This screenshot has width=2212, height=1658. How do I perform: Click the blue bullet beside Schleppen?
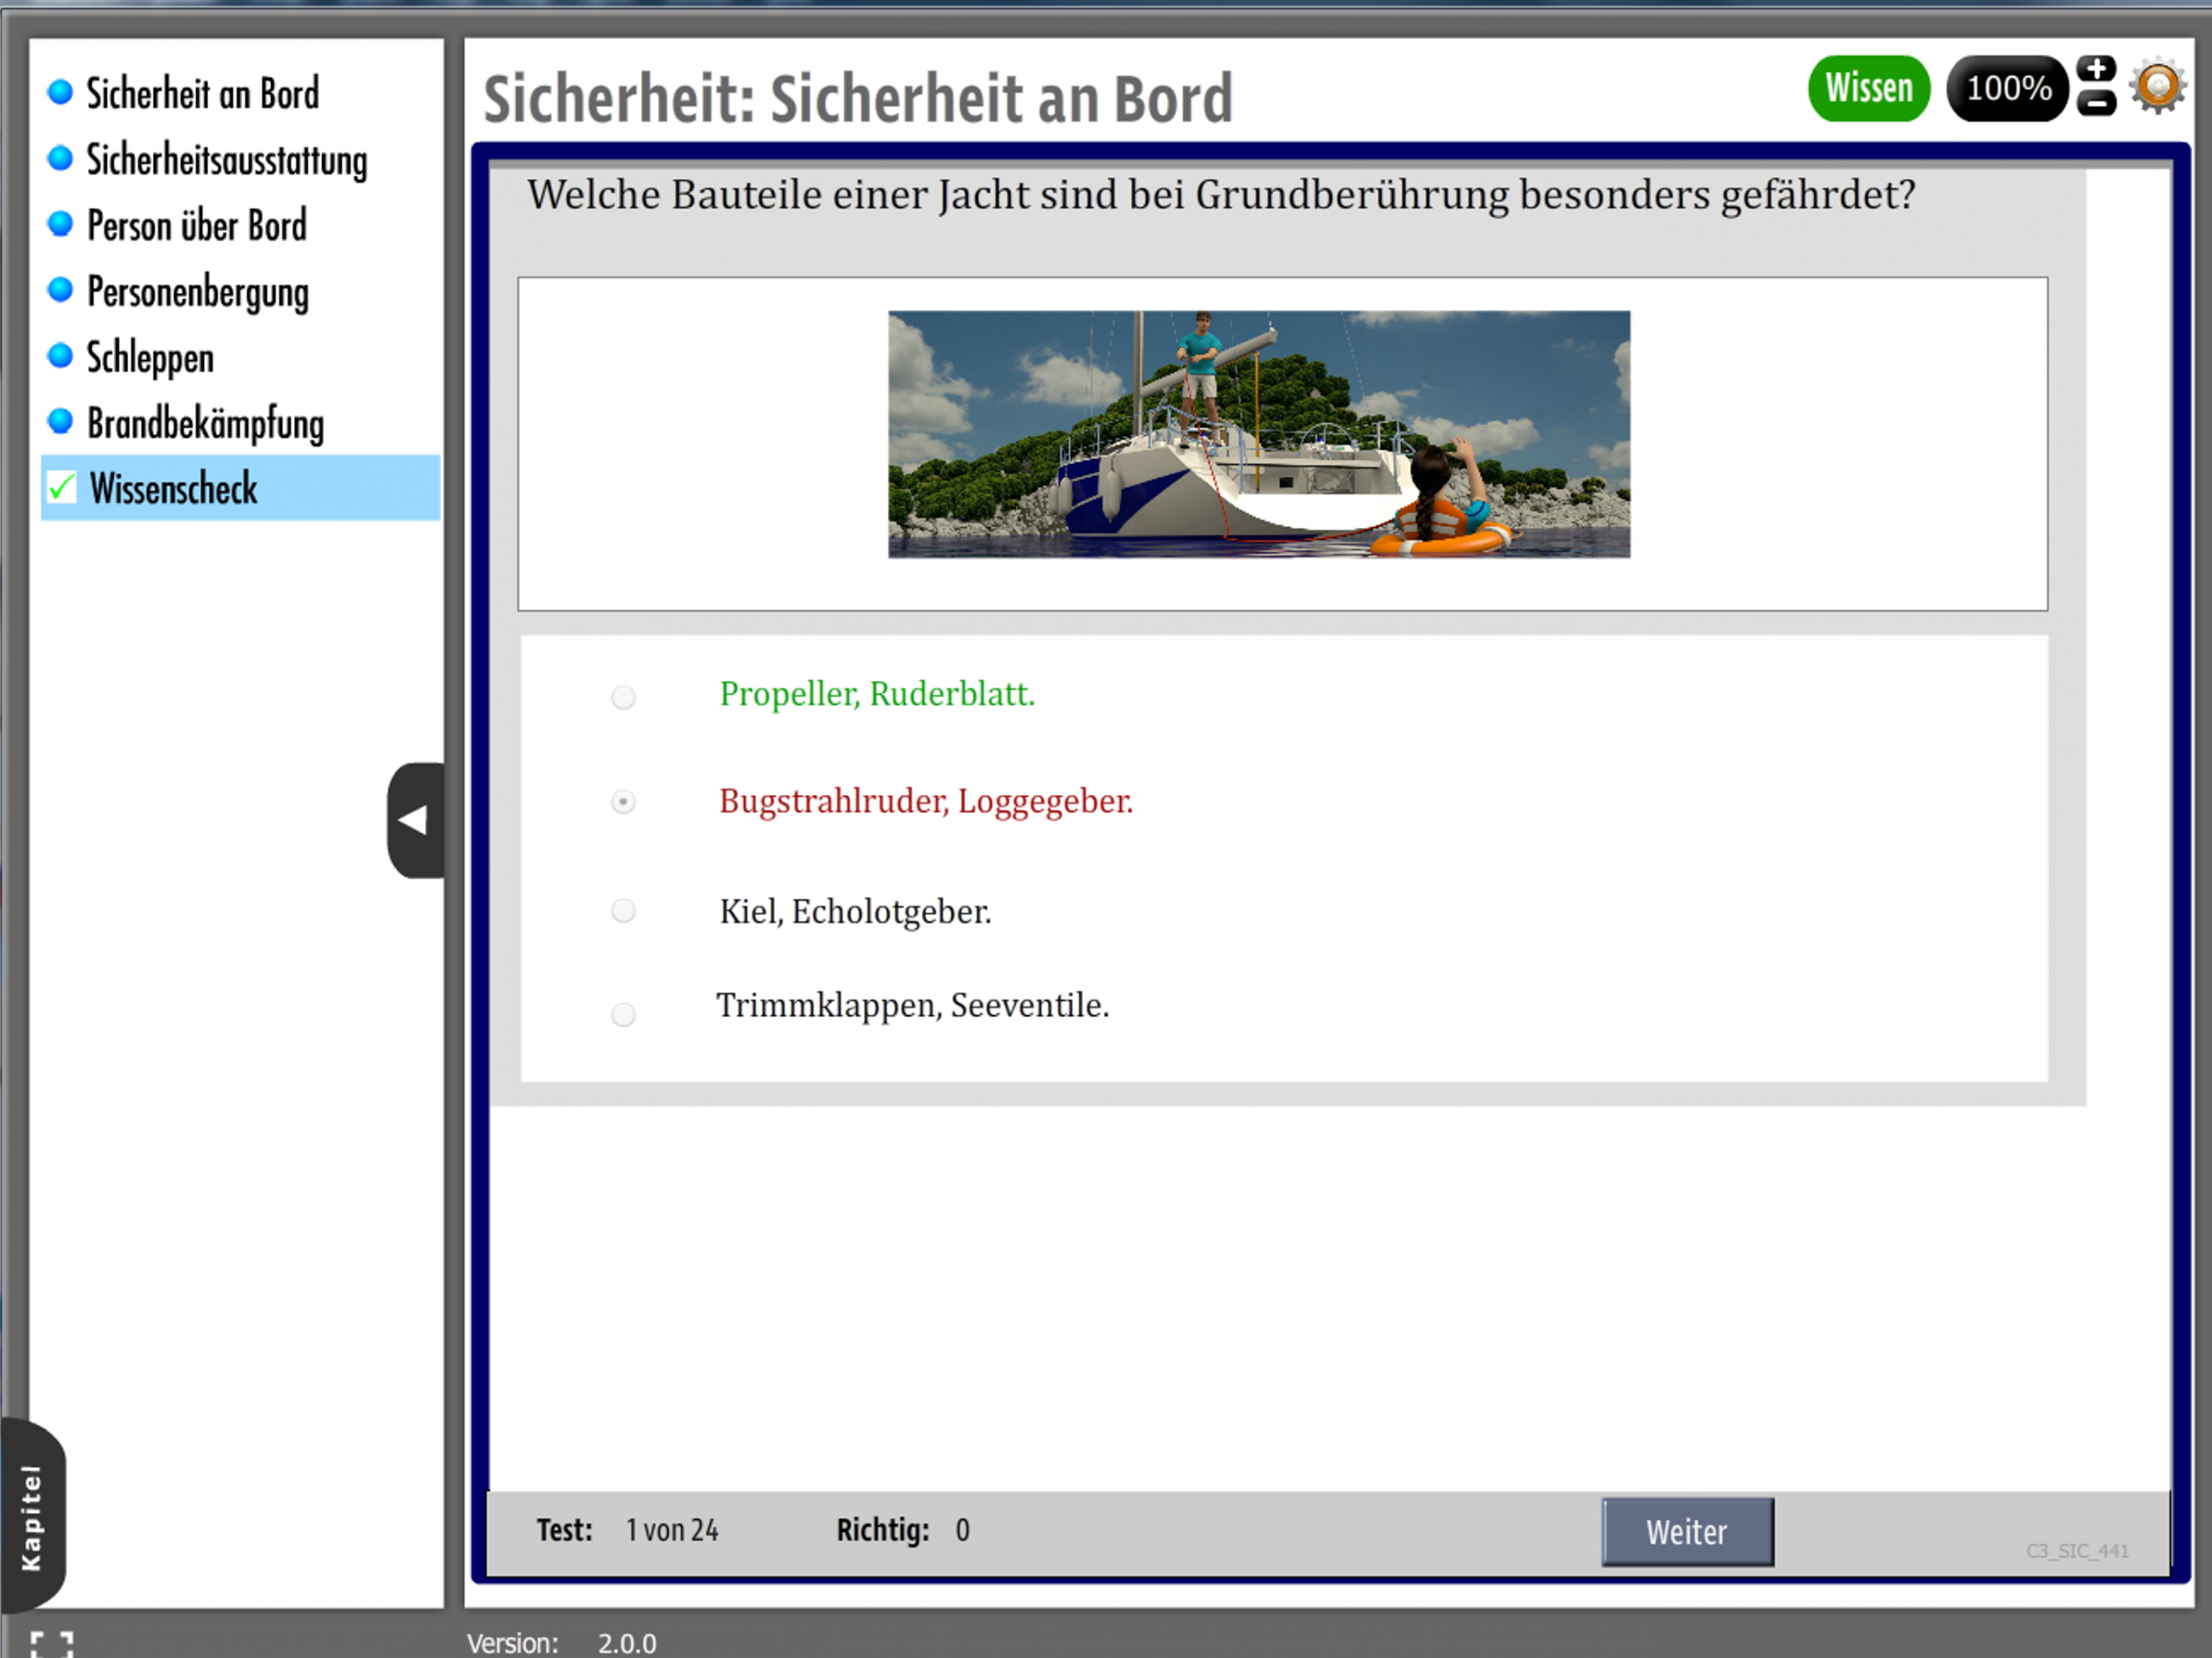tap(60, 356)
